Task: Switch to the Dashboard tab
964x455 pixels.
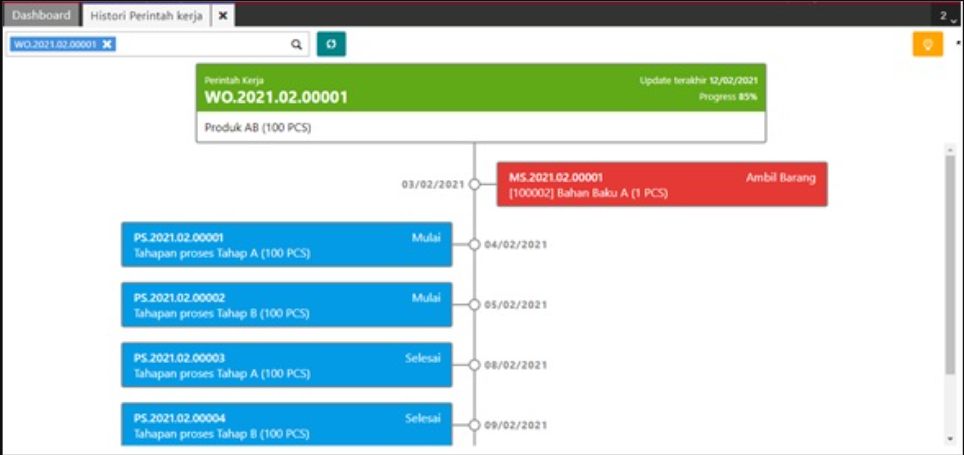Action: coord(41,16)
